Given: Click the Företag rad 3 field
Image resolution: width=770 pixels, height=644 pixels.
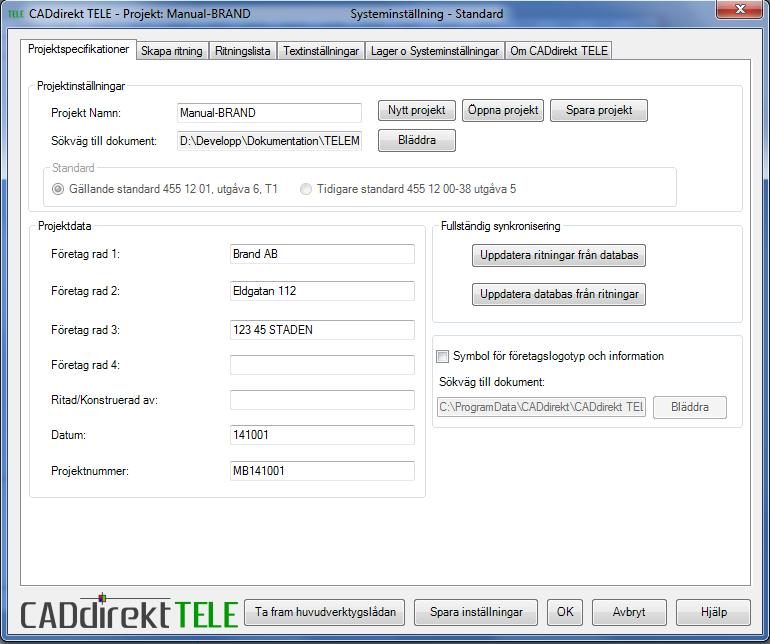Looking at the screenshot, I should 322,330.
